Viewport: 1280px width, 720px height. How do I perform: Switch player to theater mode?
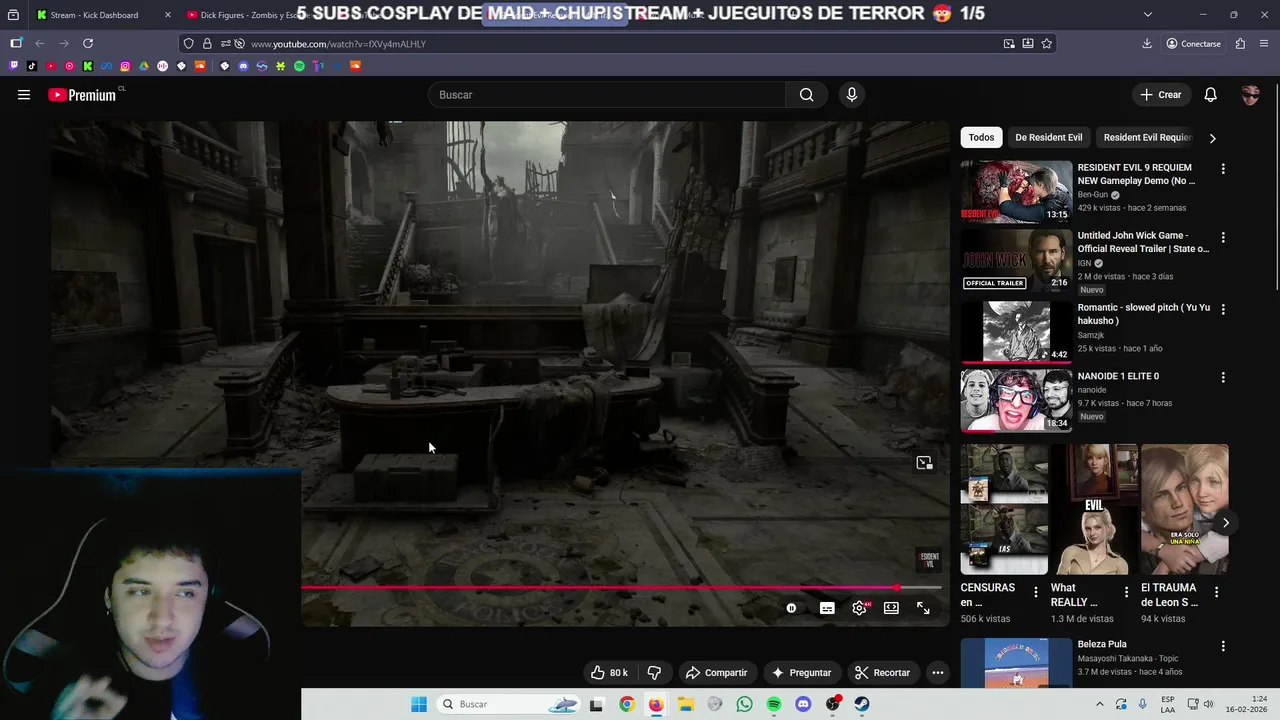891,608
